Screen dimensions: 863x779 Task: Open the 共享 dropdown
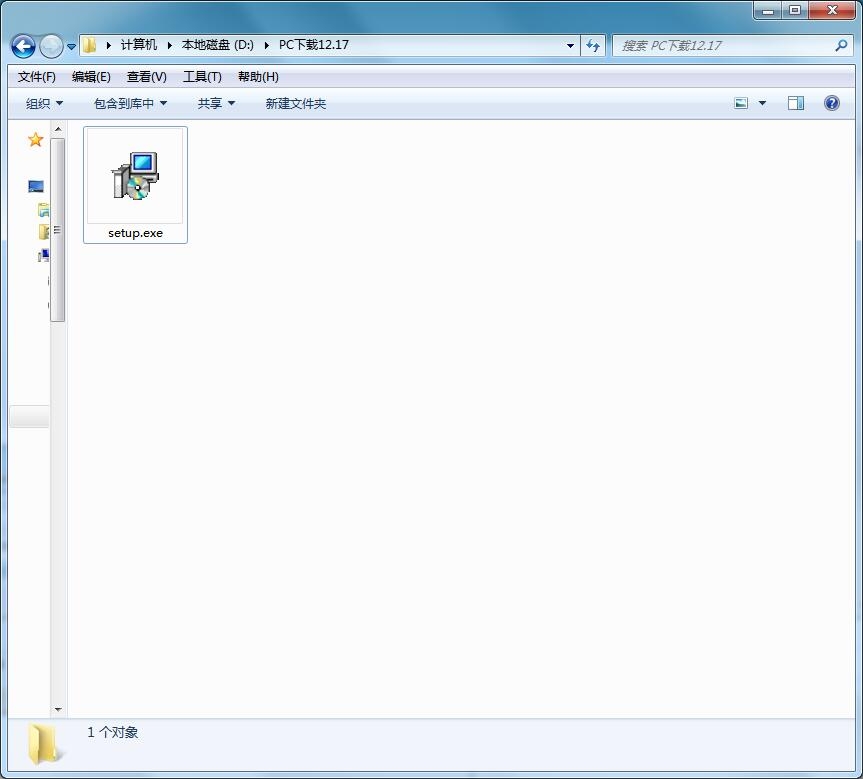pyautogui.click(x=216, y=103)
